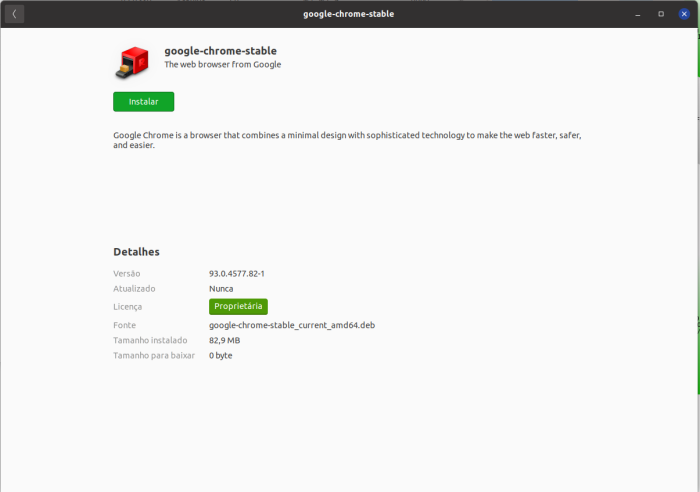Click the Detalhes section heading
Screen dimensions: 700x492
pos(136,252)
